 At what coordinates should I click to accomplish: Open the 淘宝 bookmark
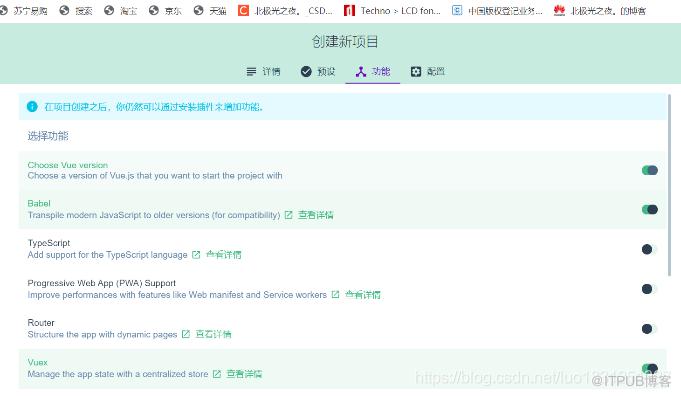(x=121, y=10)
